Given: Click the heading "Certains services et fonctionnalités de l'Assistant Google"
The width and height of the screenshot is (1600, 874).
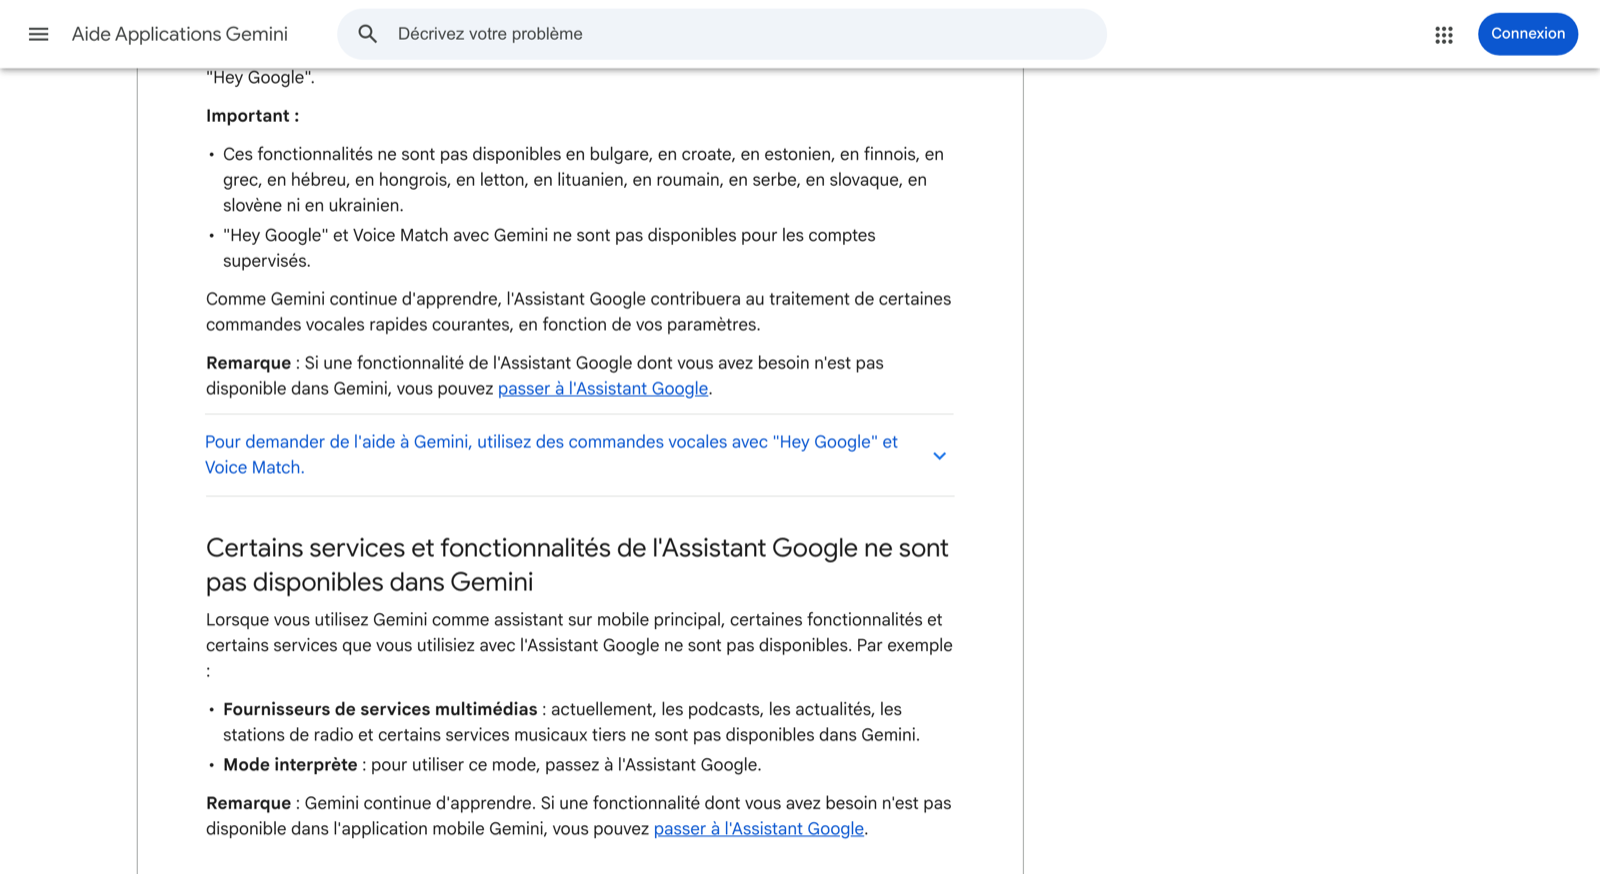Looking at the screenshot, I should [577, 565].
